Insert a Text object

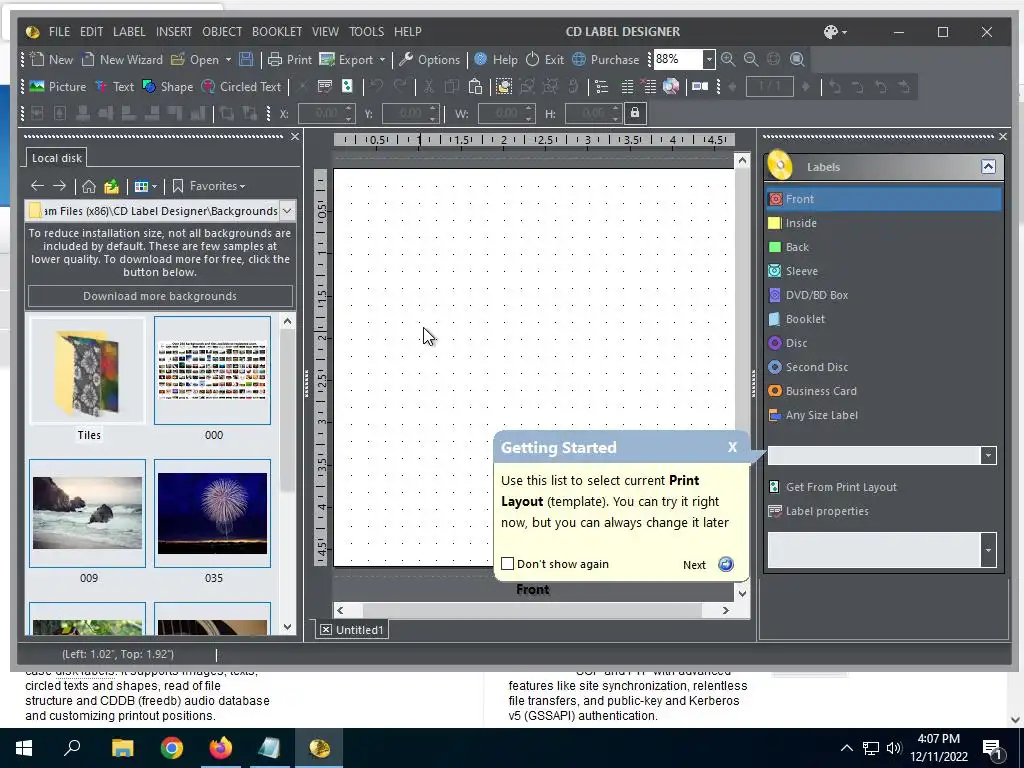[x=114, y=86]
